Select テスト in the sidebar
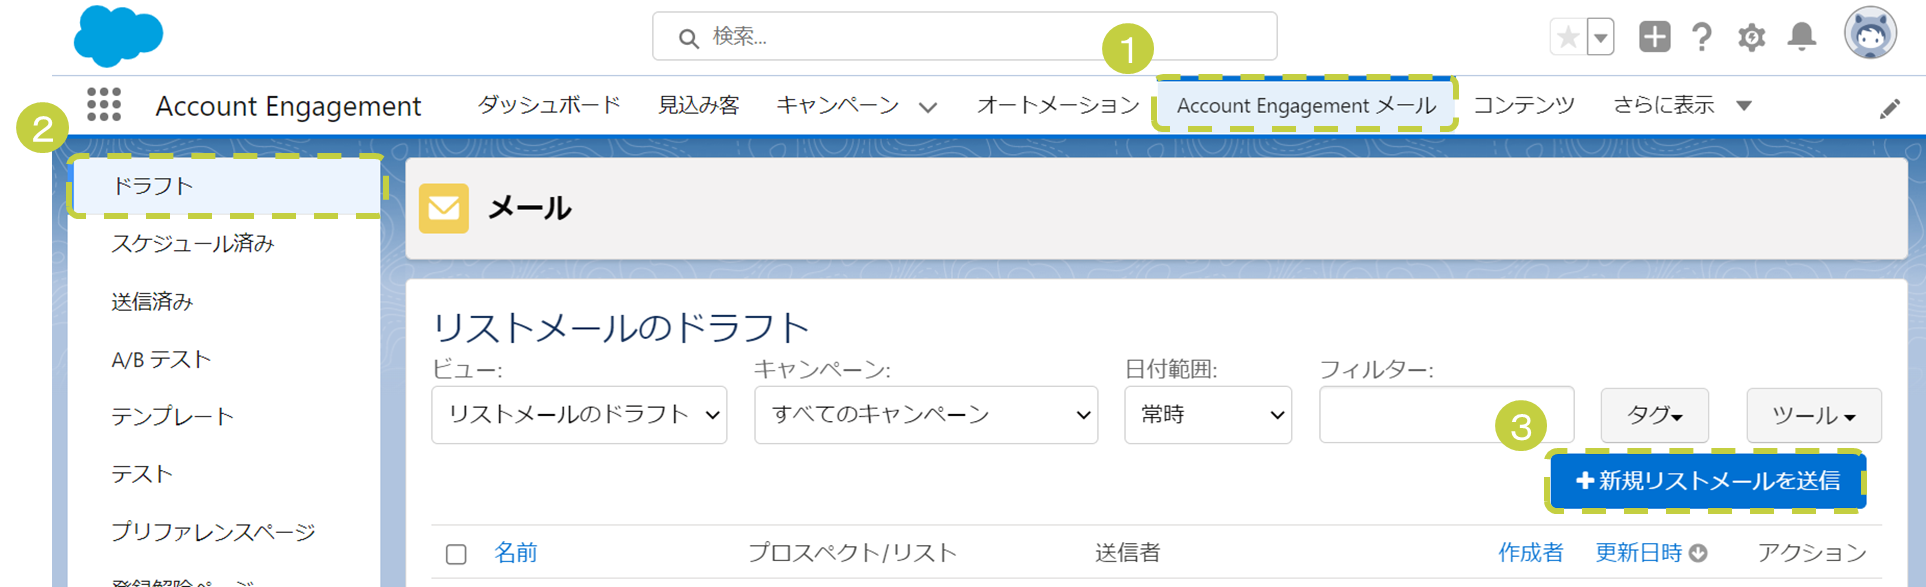 [142, 474]
